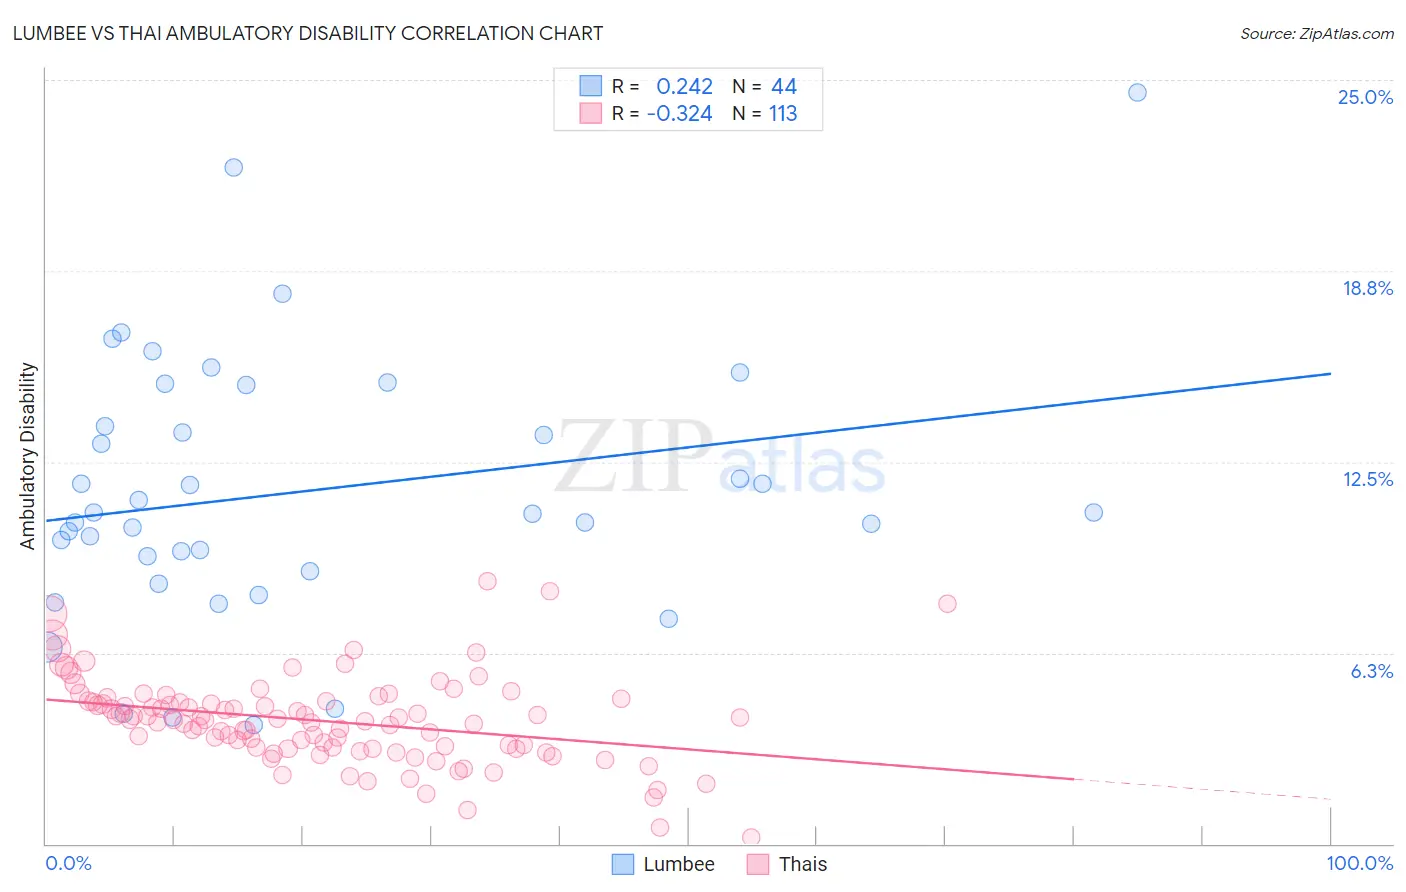
Task: Click the chart title text
Action: pyautogui.click(x=307, y=33)
